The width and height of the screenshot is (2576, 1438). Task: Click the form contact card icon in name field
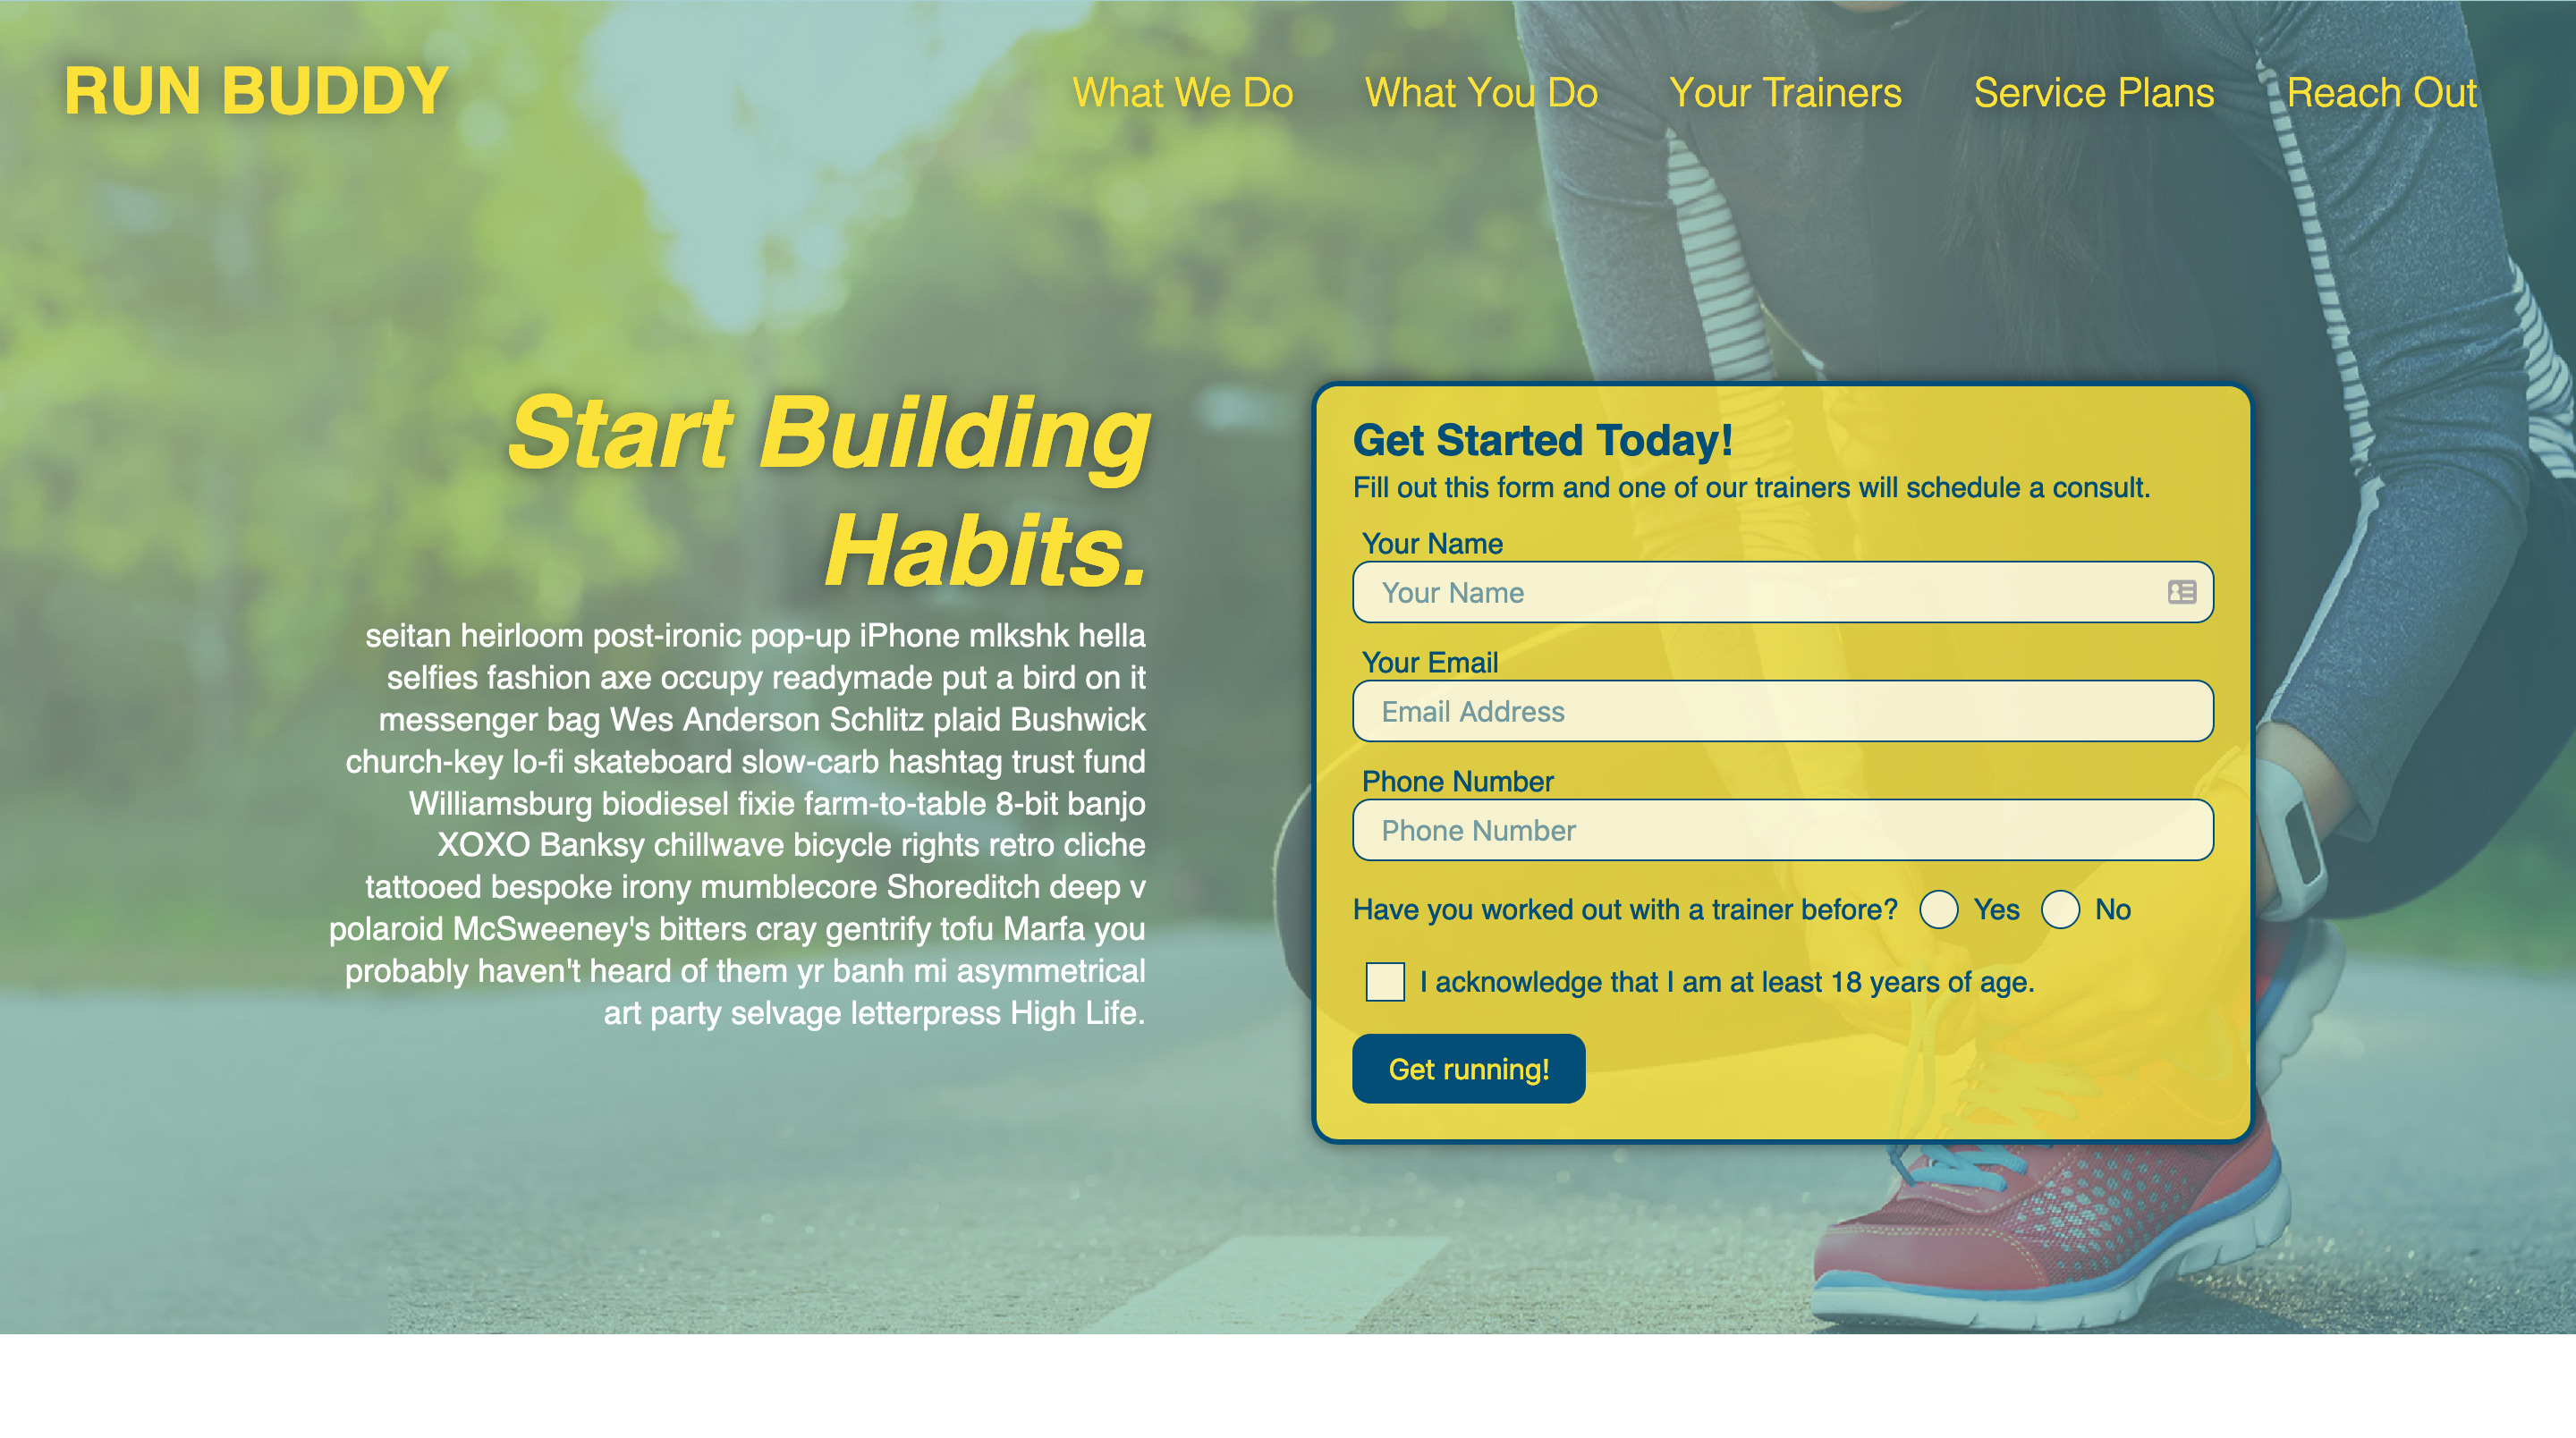[2182, 591]
